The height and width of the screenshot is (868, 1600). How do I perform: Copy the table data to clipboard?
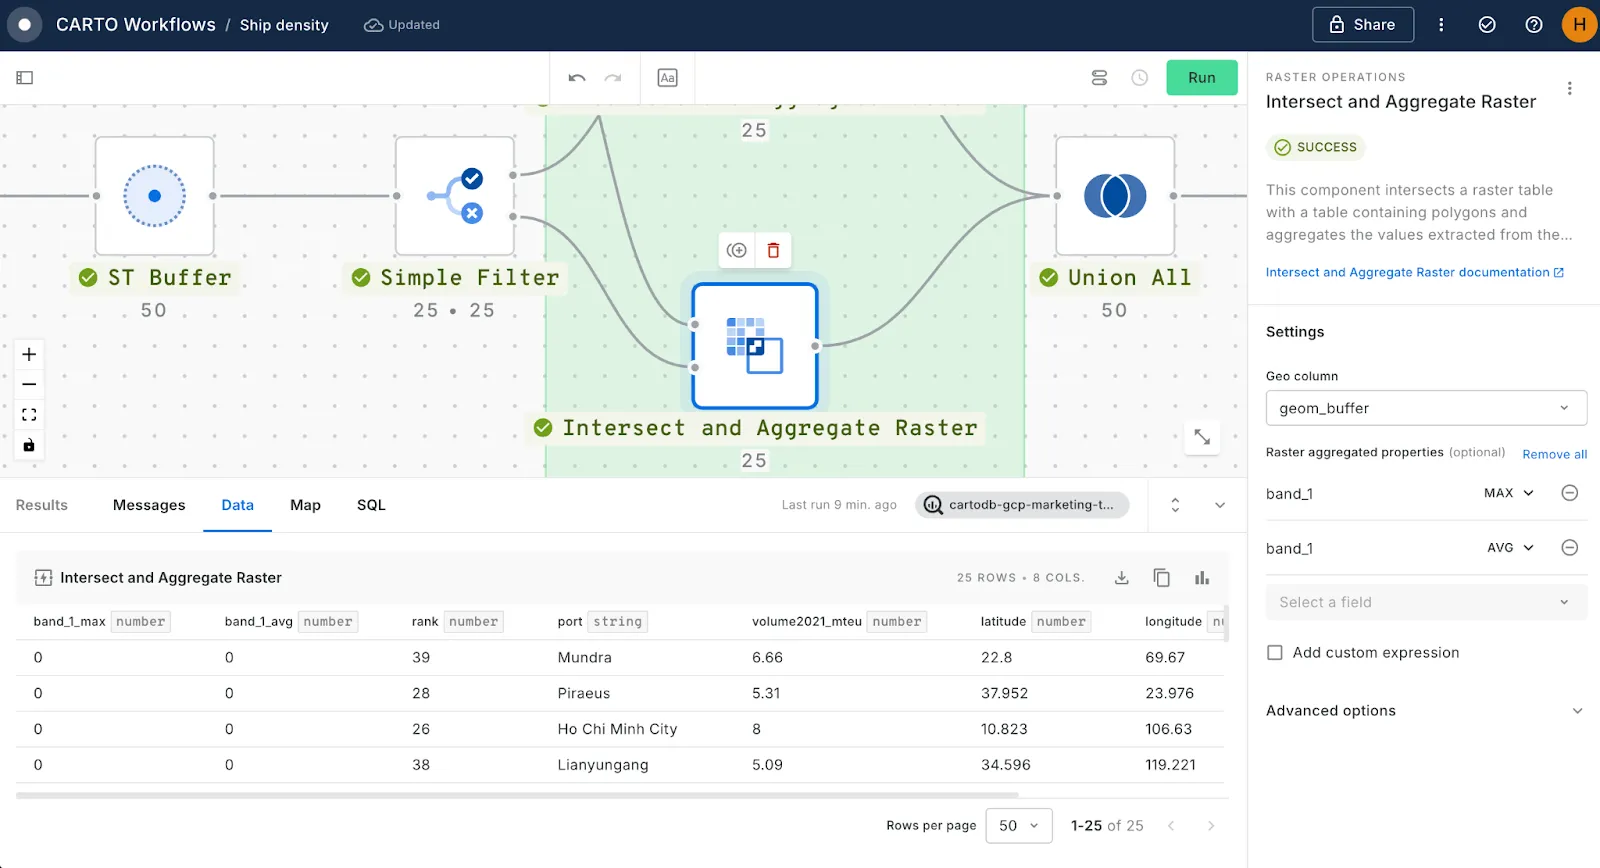pyautogui.click(x=1161, y=578)
